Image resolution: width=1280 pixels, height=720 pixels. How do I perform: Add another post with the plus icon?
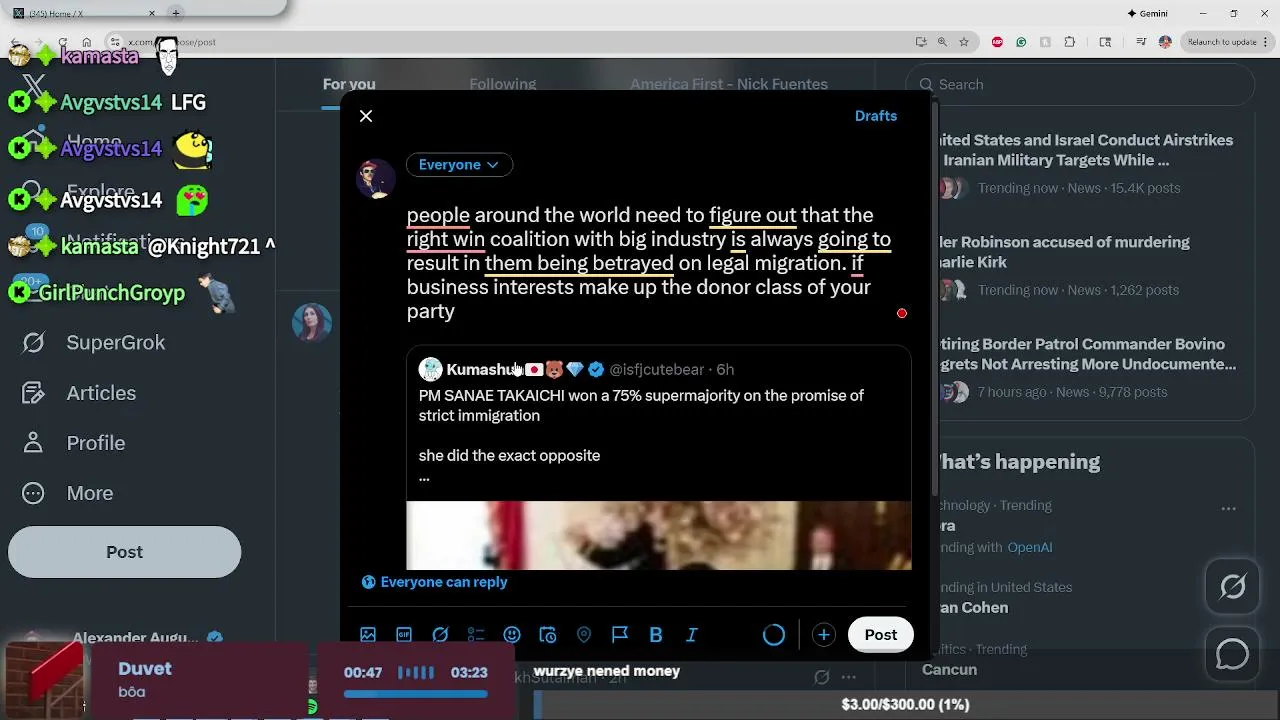point(823,635)
